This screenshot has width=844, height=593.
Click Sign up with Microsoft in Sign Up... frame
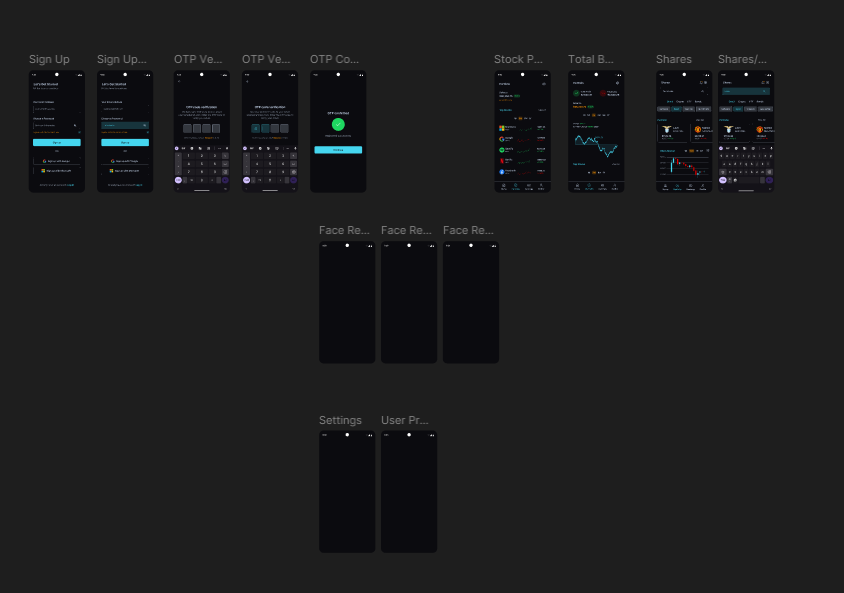coord(125,171)
